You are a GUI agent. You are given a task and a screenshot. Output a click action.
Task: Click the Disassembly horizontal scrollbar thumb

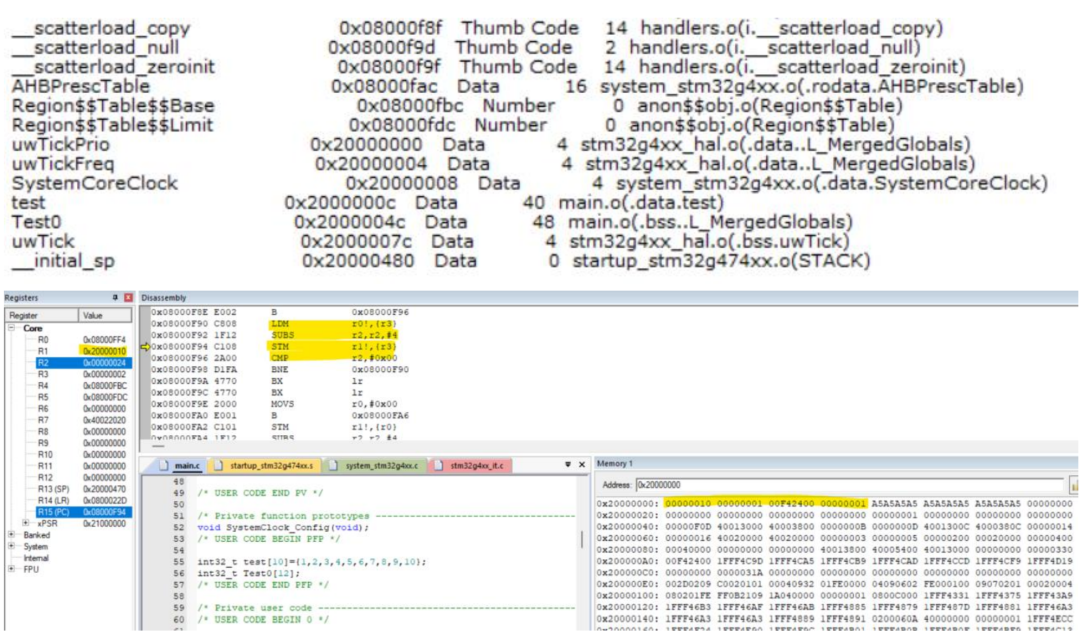(x=158, y=446)
